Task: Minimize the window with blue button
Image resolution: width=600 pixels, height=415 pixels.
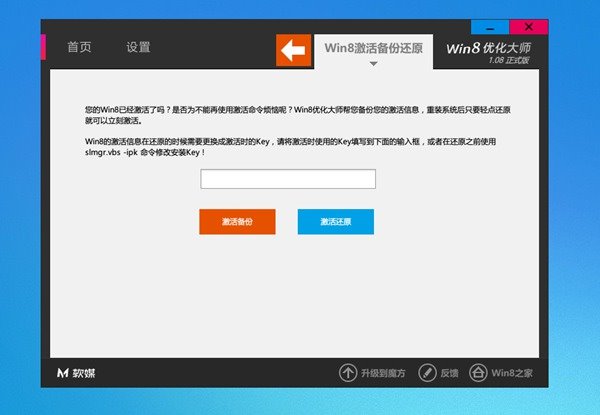Action: pyautogui.click(x=490, y=27)
